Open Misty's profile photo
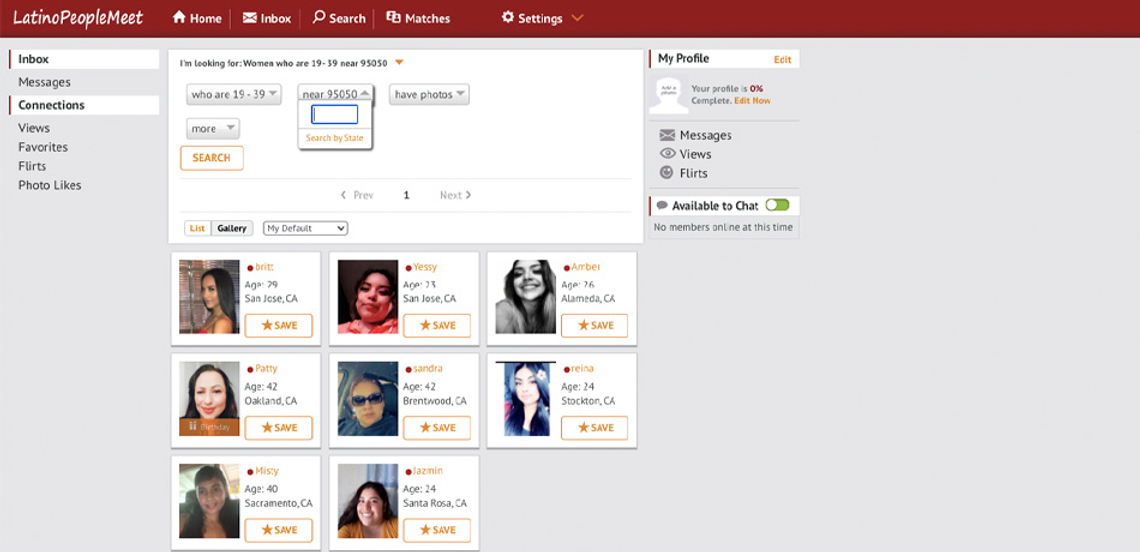This screenshot has width=1140, height=552. (x=209, y=501)
